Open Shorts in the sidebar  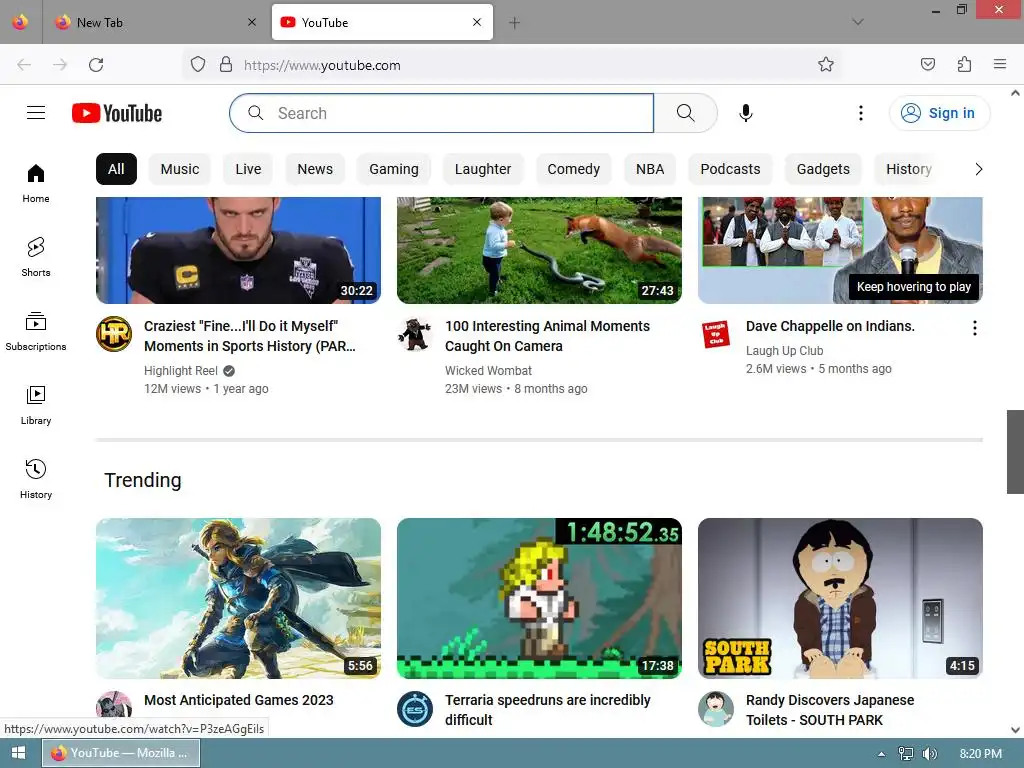[x=36, y=257]
